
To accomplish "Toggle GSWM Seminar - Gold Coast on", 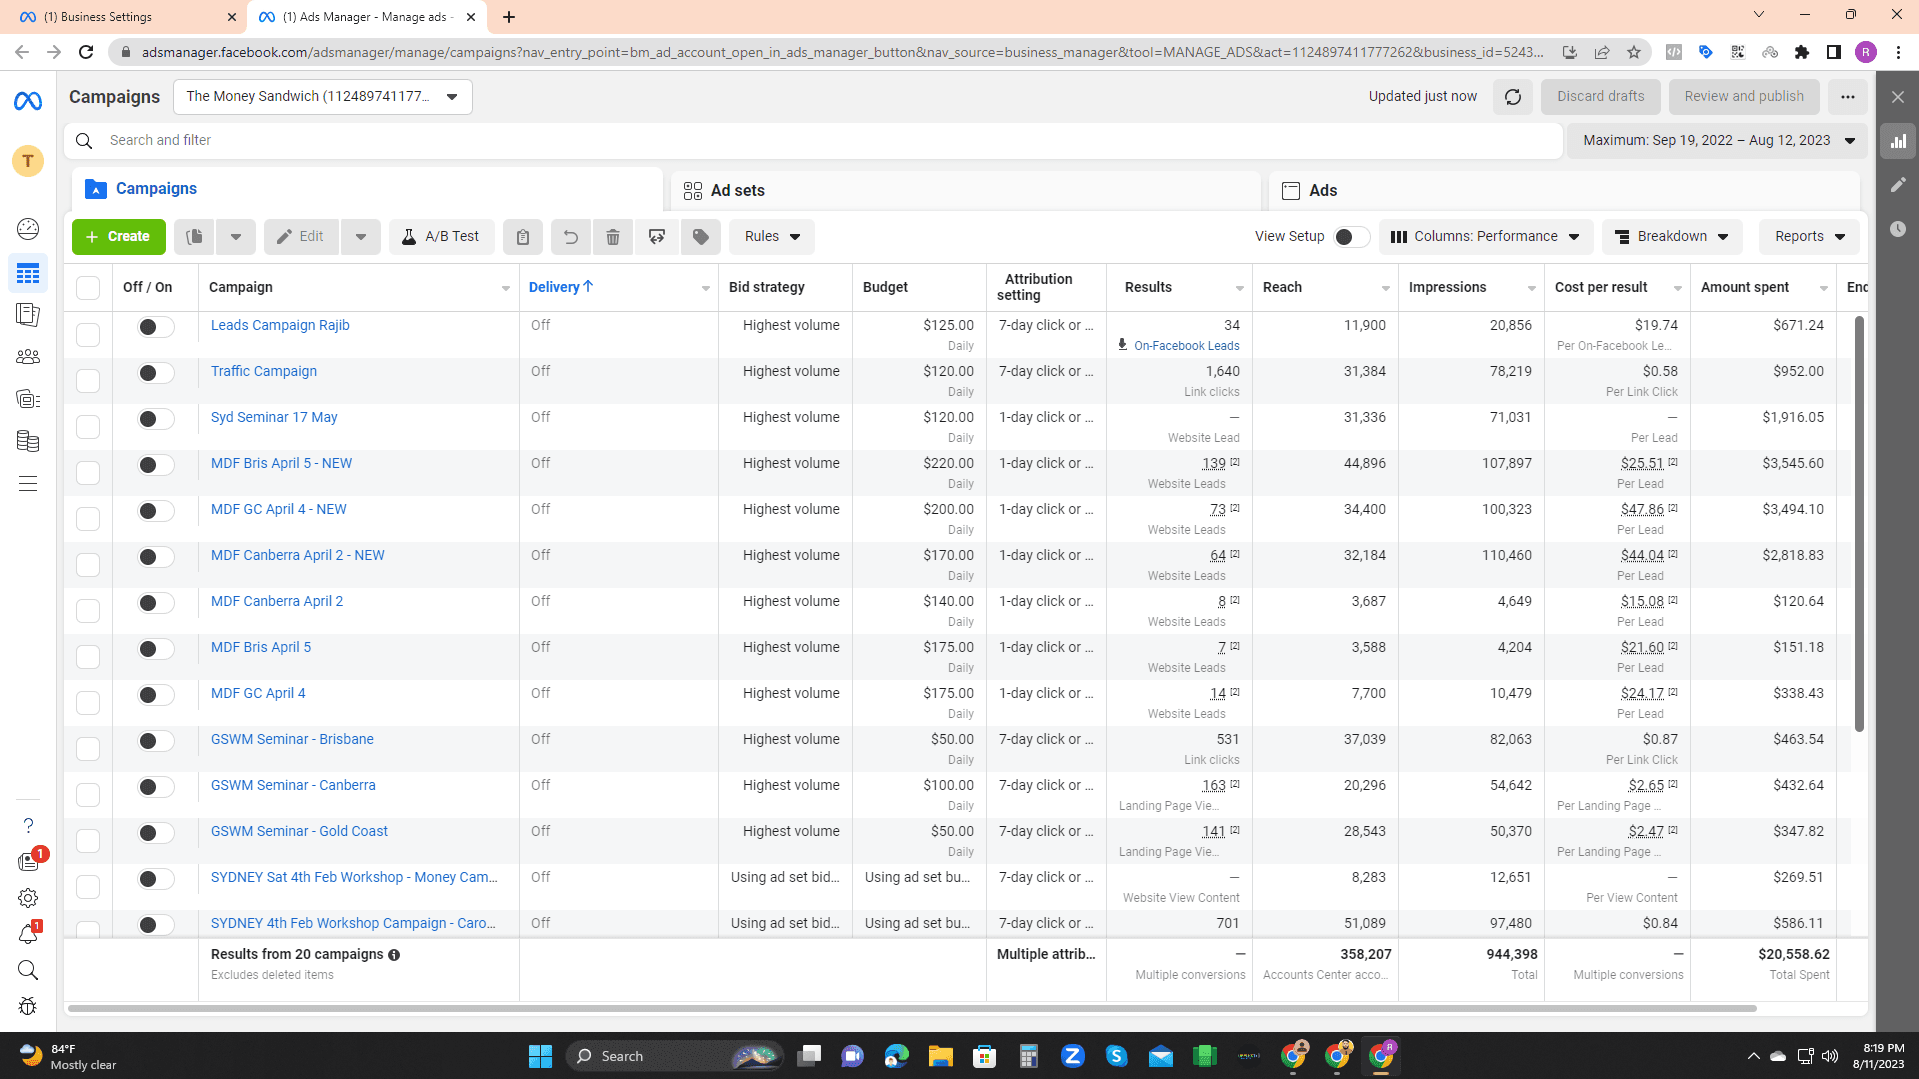I will (x=156, y=833).
